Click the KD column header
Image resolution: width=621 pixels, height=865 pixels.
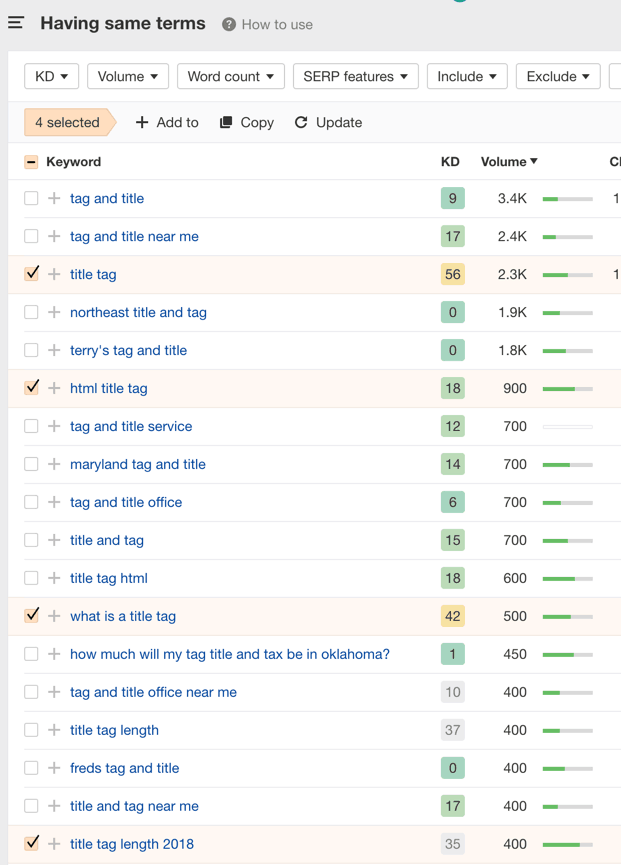(x=450, y=161)
